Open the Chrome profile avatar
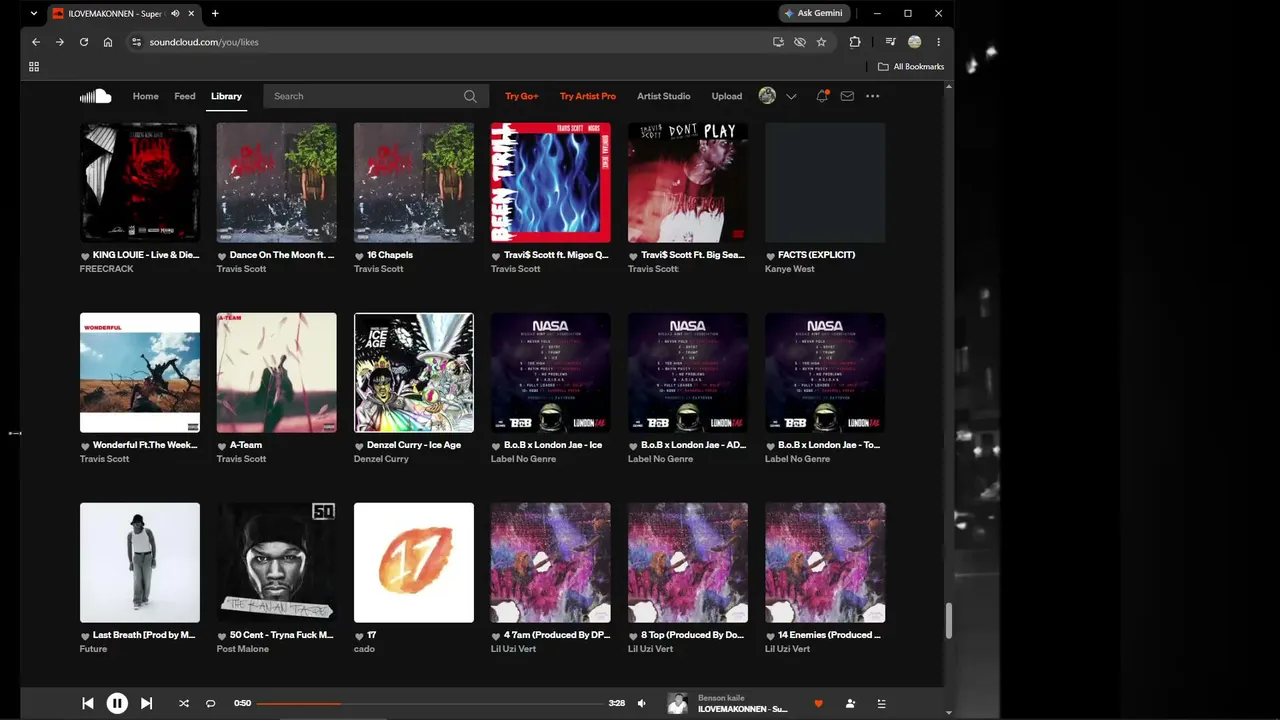1280x720 pixels. click(914, 42)
